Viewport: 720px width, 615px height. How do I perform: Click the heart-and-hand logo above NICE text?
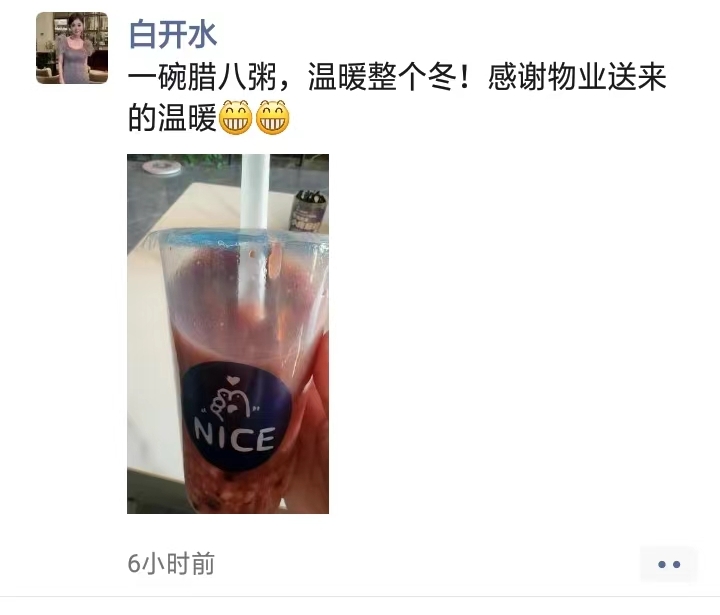pos(234,400)
